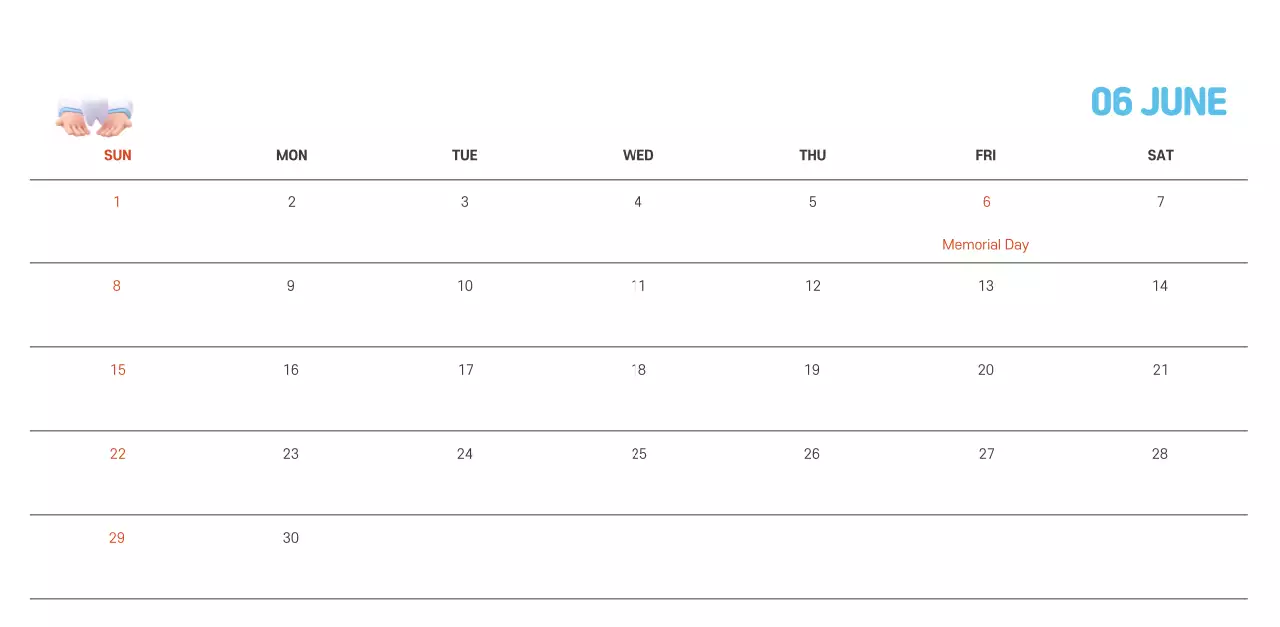The image size is (1280, 627).
Task: Select the SUN column header
Action: (x=117, y=155)
